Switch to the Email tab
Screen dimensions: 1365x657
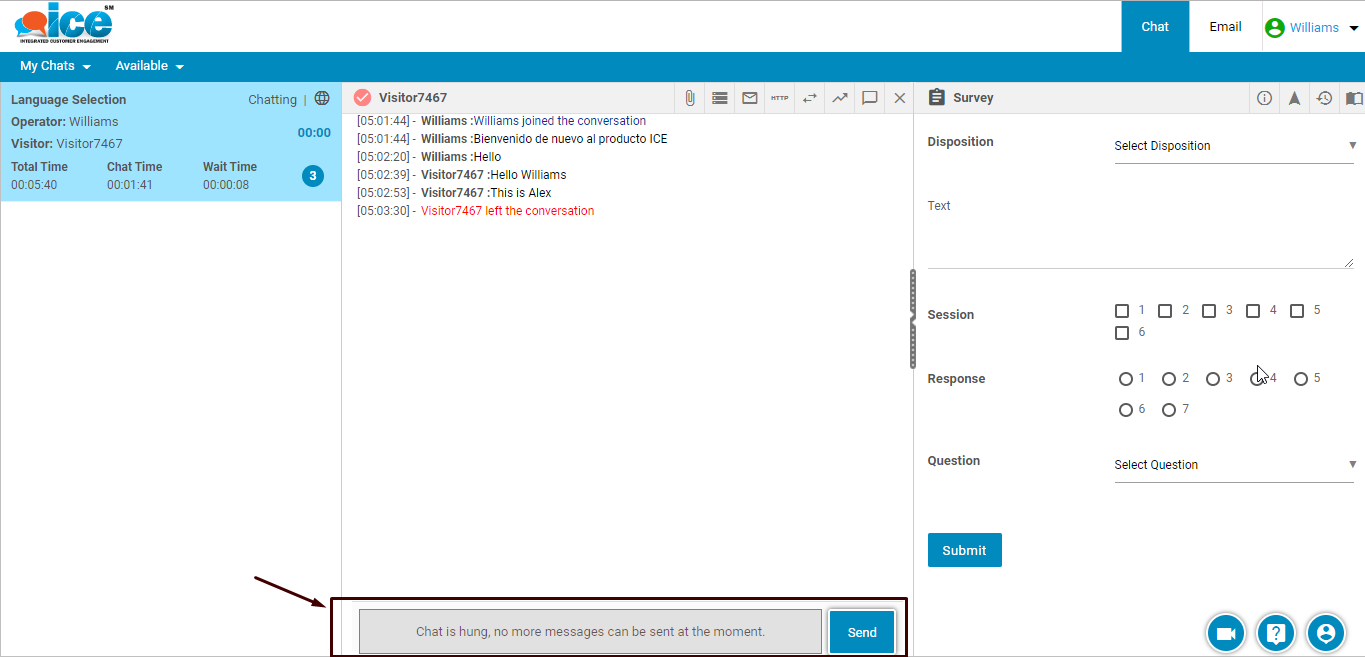(x=1225, y=27)
